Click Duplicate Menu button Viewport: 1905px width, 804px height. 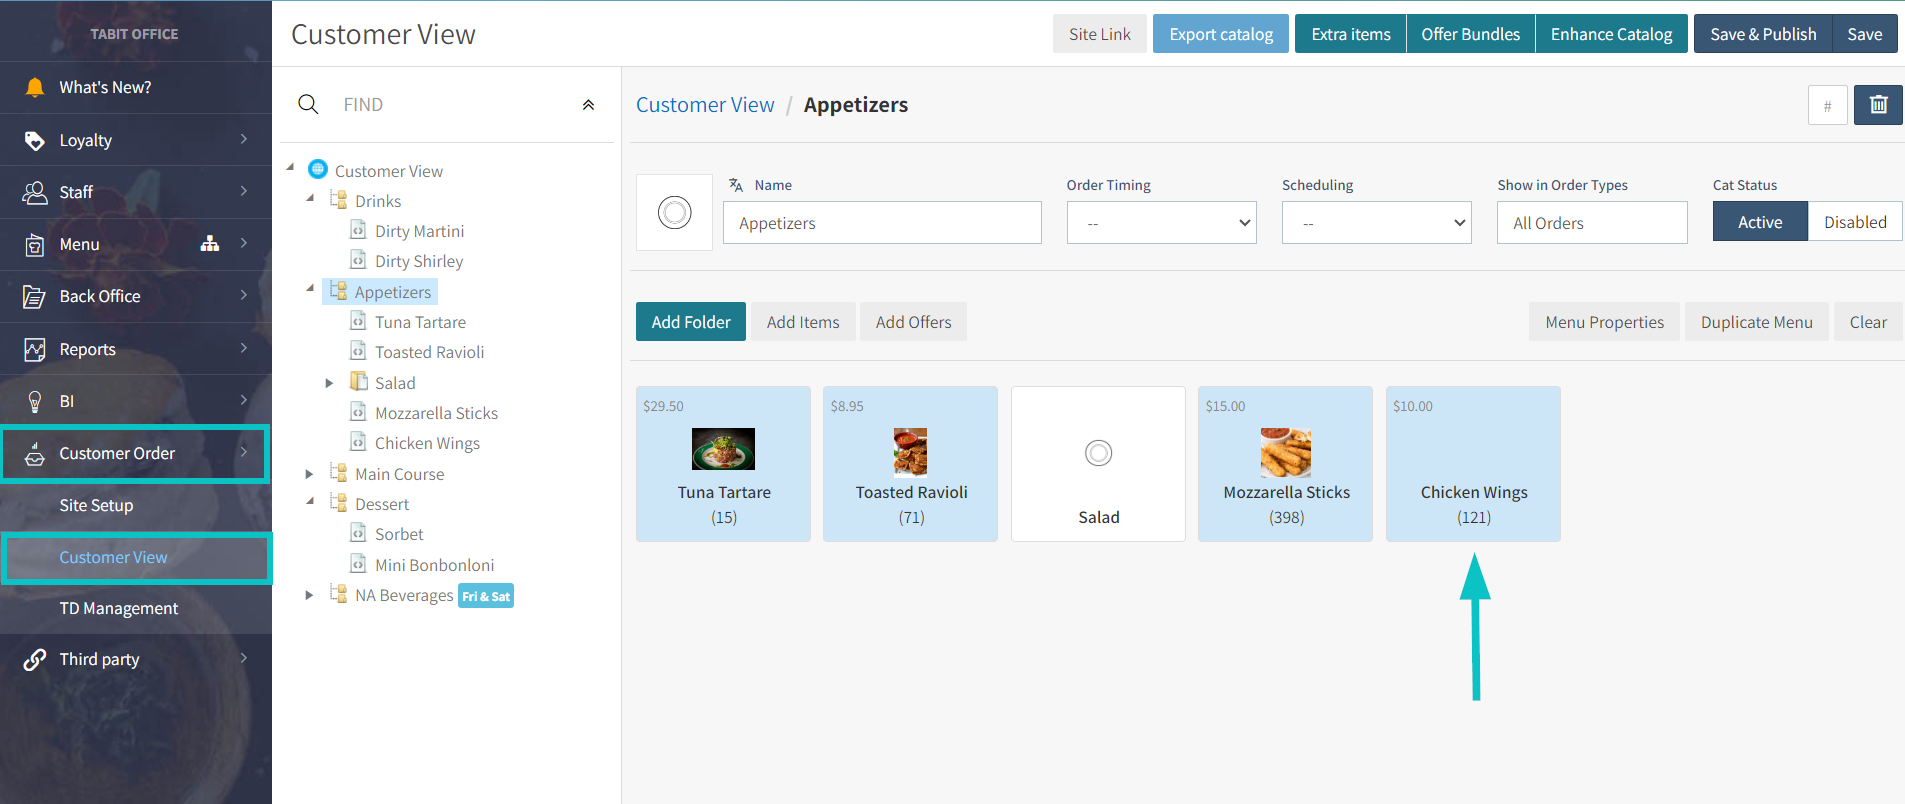tap(1756, 322)
